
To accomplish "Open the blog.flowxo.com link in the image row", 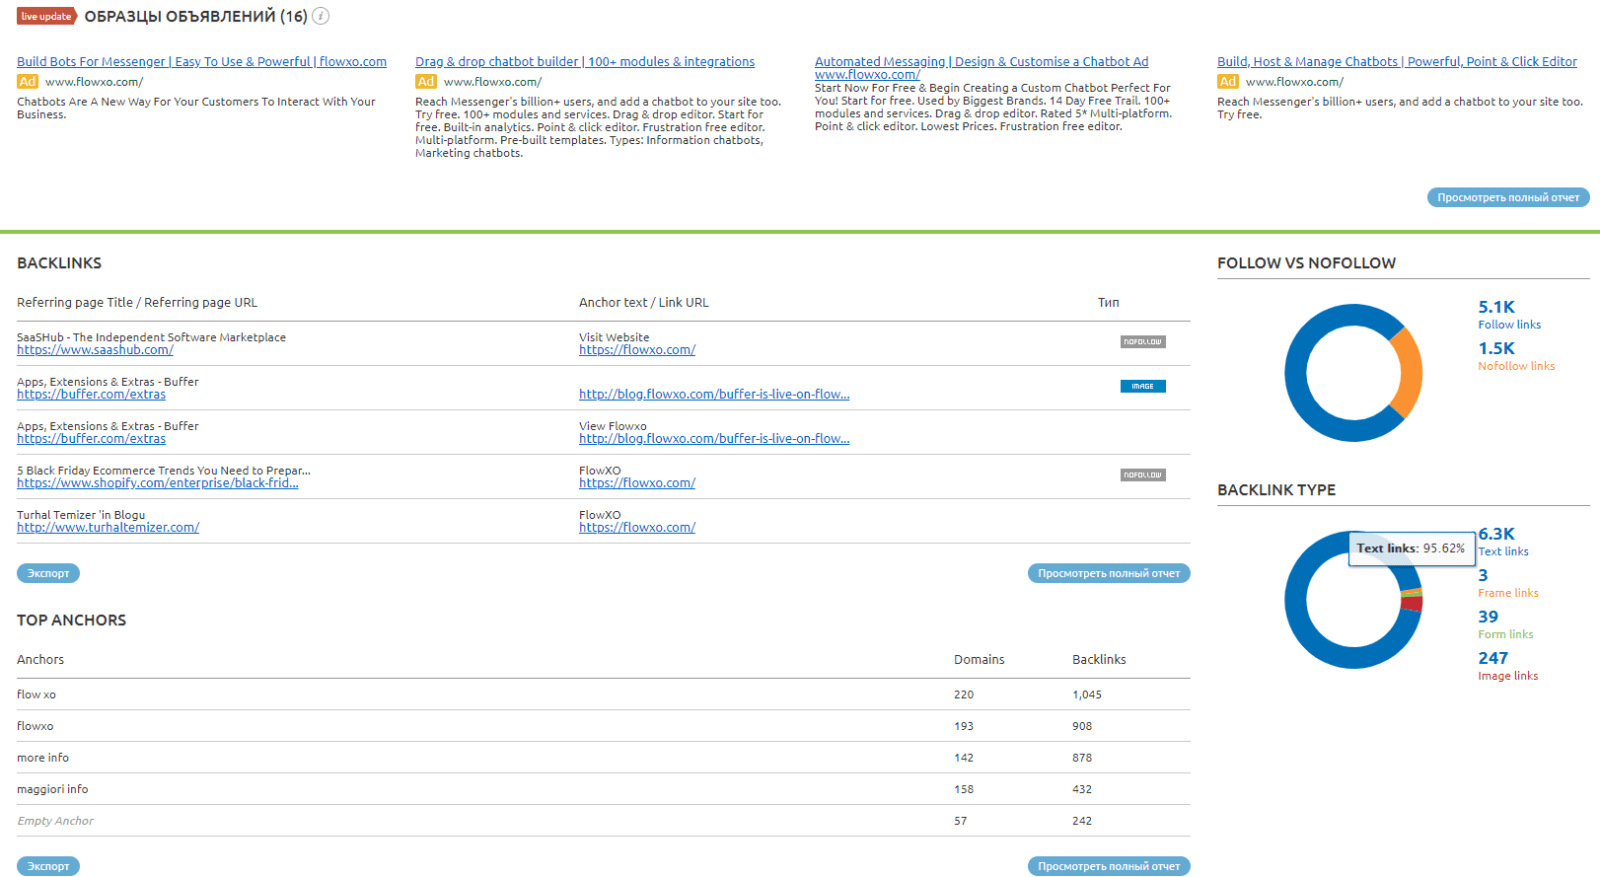I will [714, 395].
